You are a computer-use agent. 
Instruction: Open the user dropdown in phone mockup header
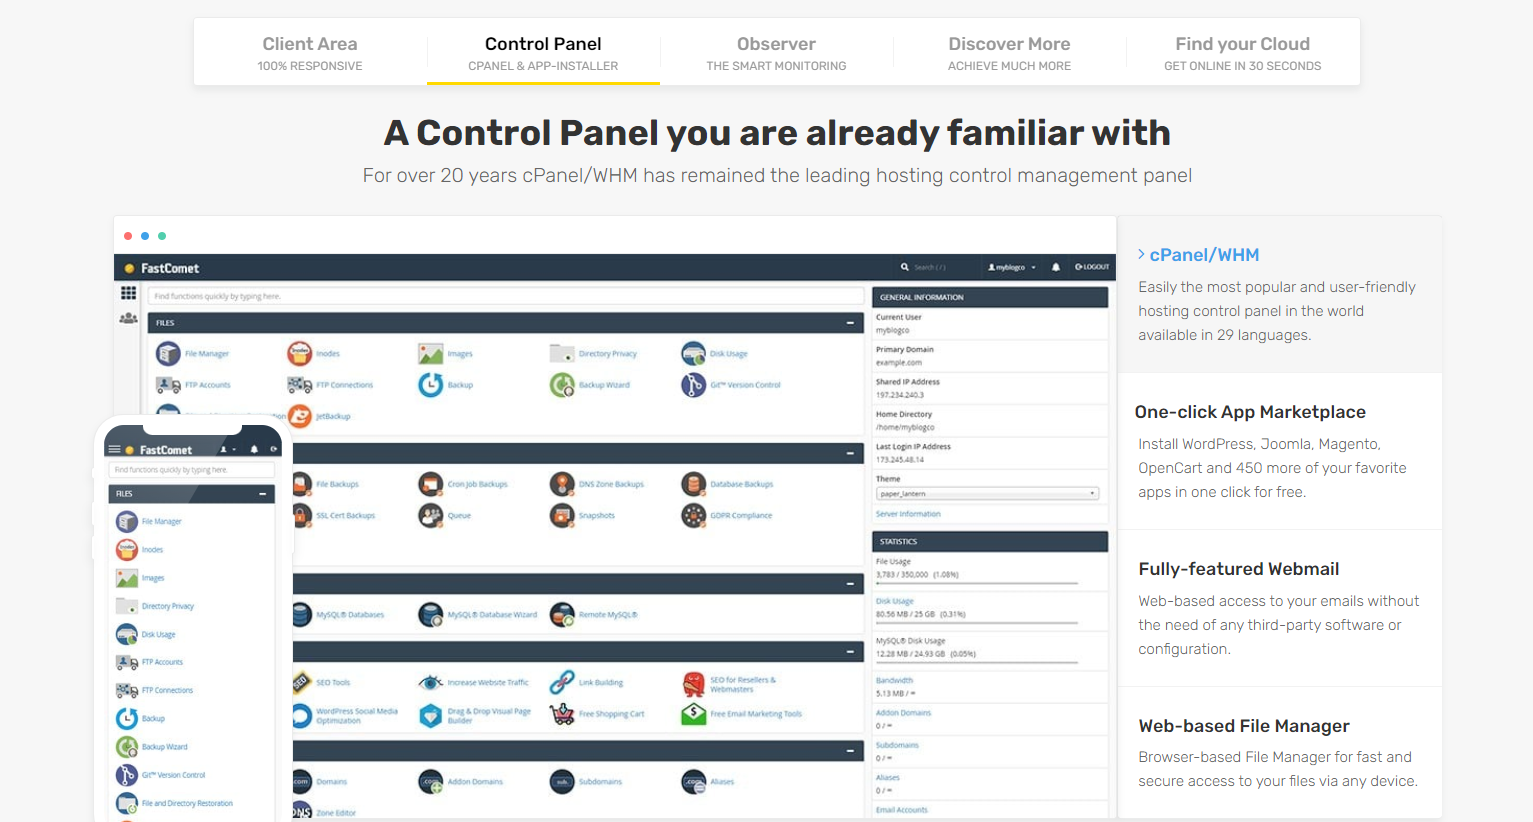228,450
